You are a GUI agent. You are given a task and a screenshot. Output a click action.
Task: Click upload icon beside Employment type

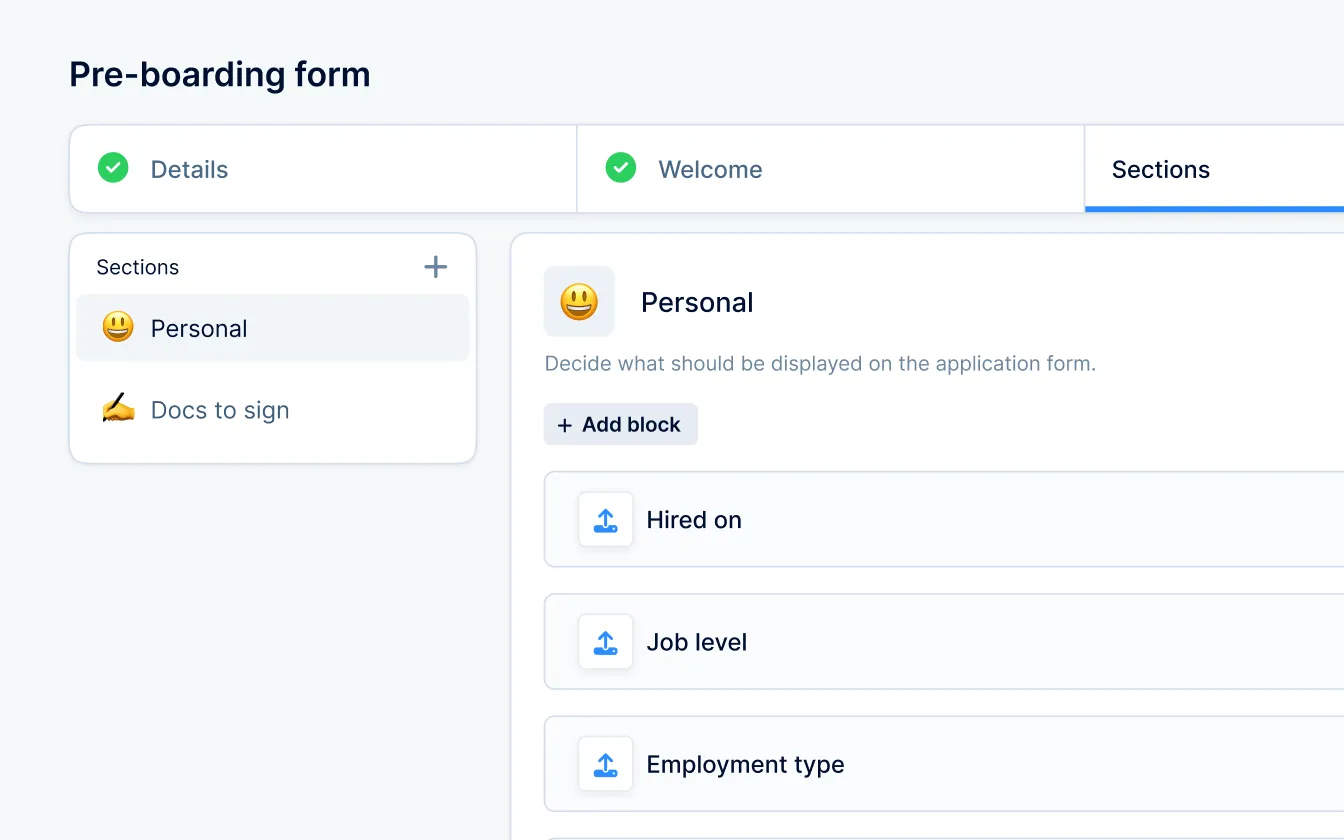pos(605,764)
